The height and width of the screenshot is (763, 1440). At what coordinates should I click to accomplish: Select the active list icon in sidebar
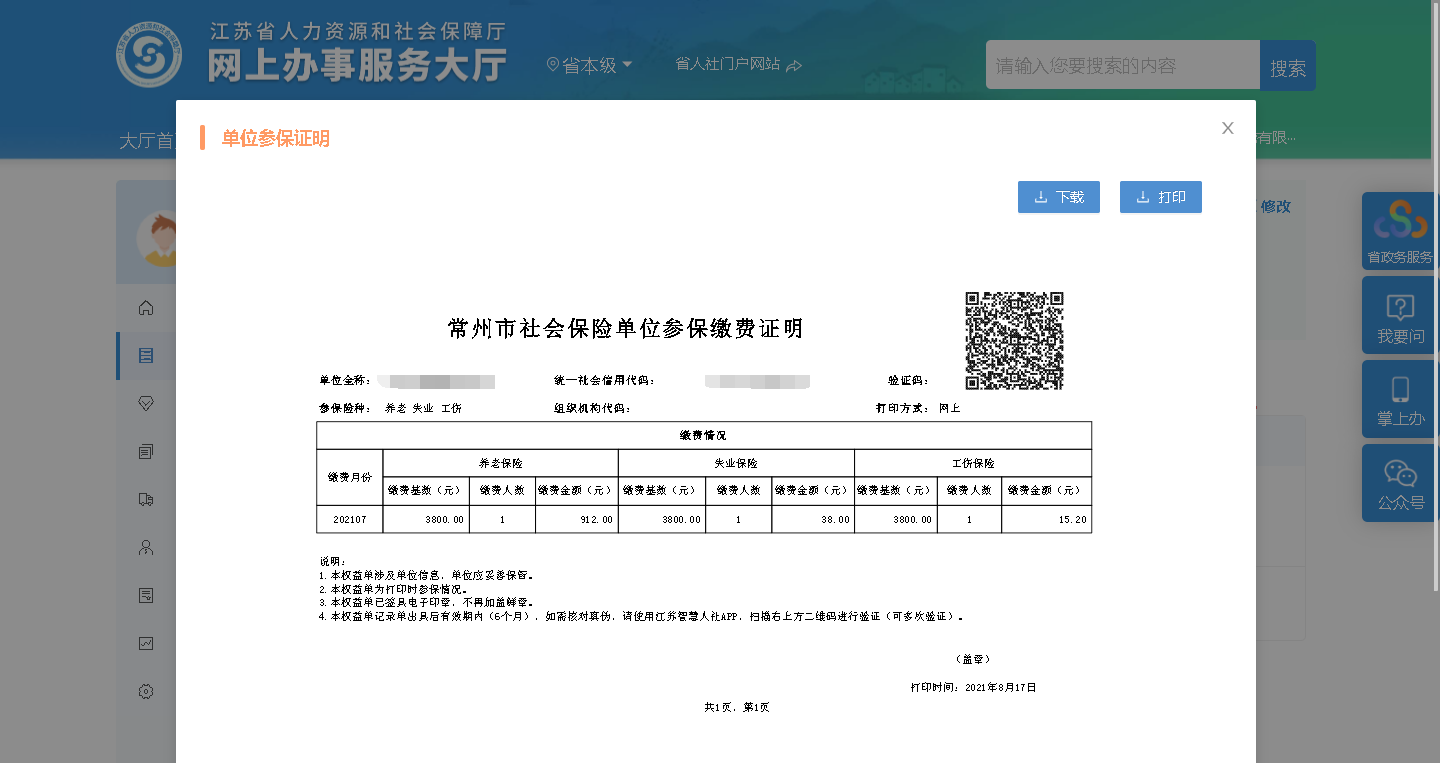pyautogui.click(x=146, y=355)
